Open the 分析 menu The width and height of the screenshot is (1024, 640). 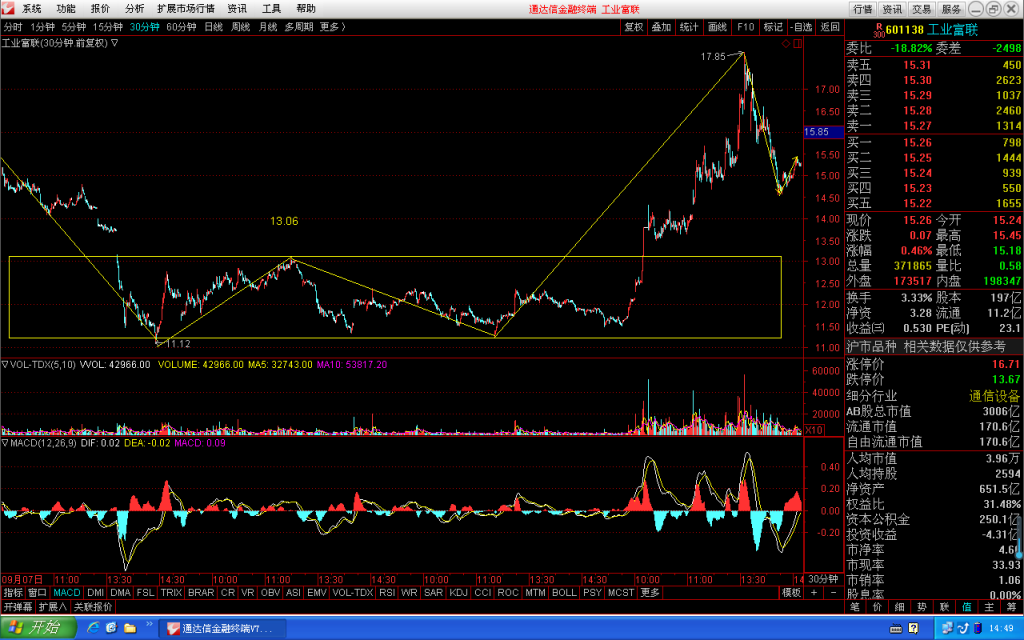pos(135,8)
